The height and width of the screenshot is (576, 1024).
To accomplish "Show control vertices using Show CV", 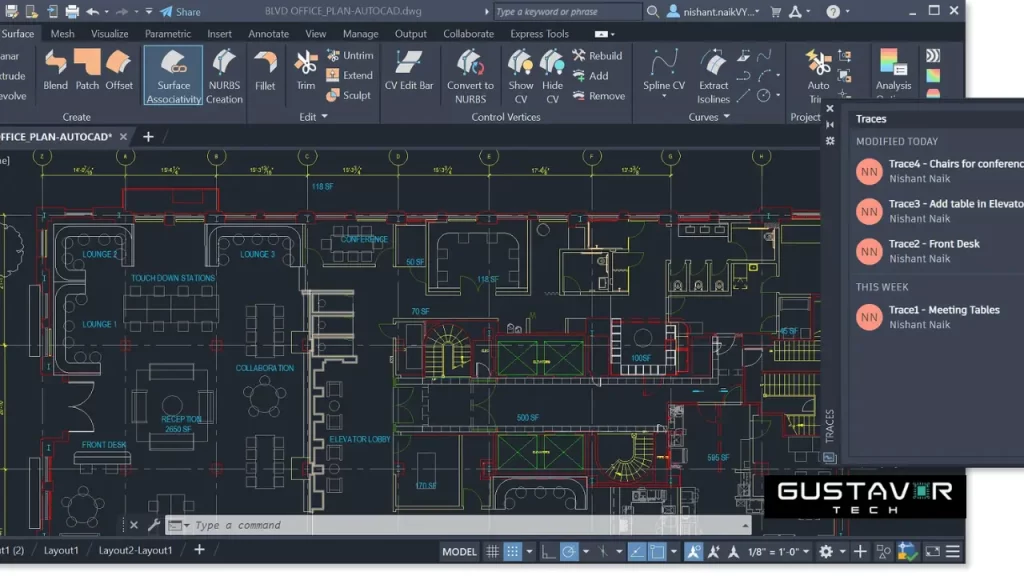I will (x=520, y=75).
